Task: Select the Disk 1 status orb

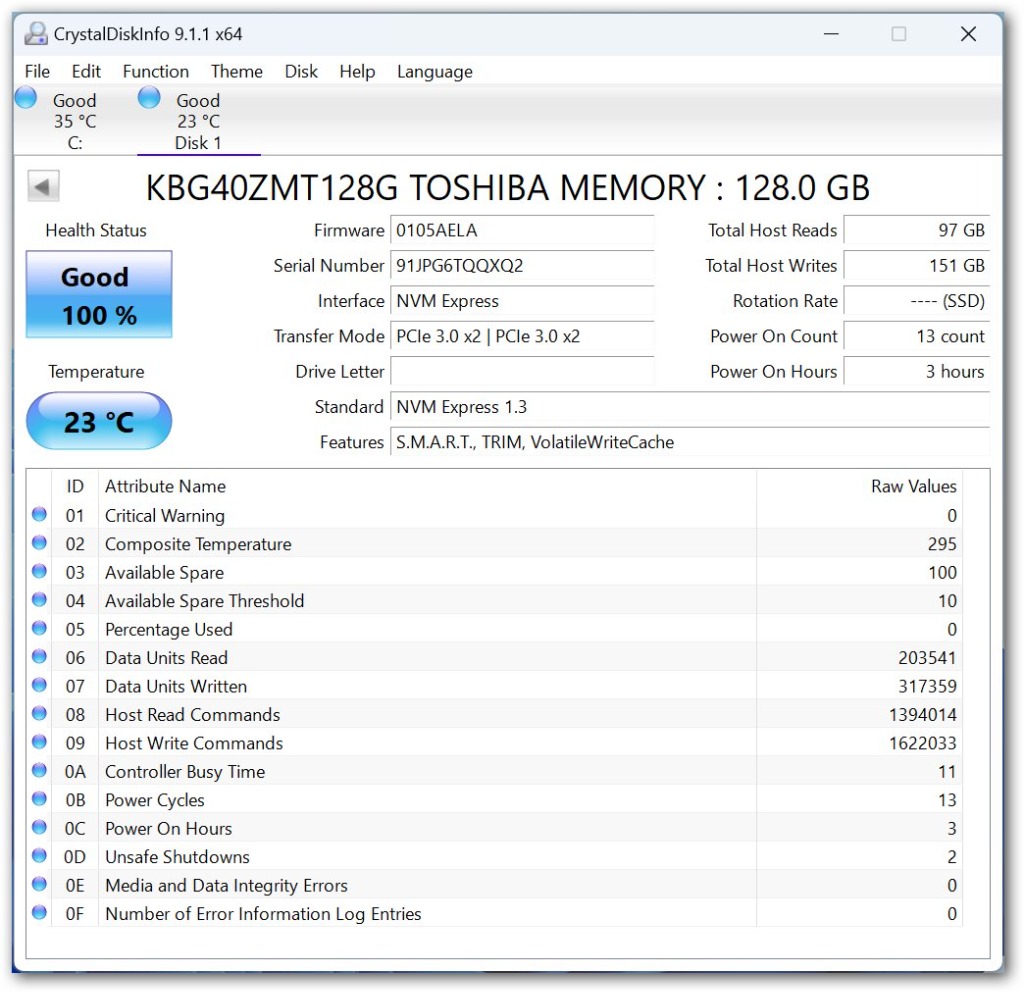Action: pos(149,97)
